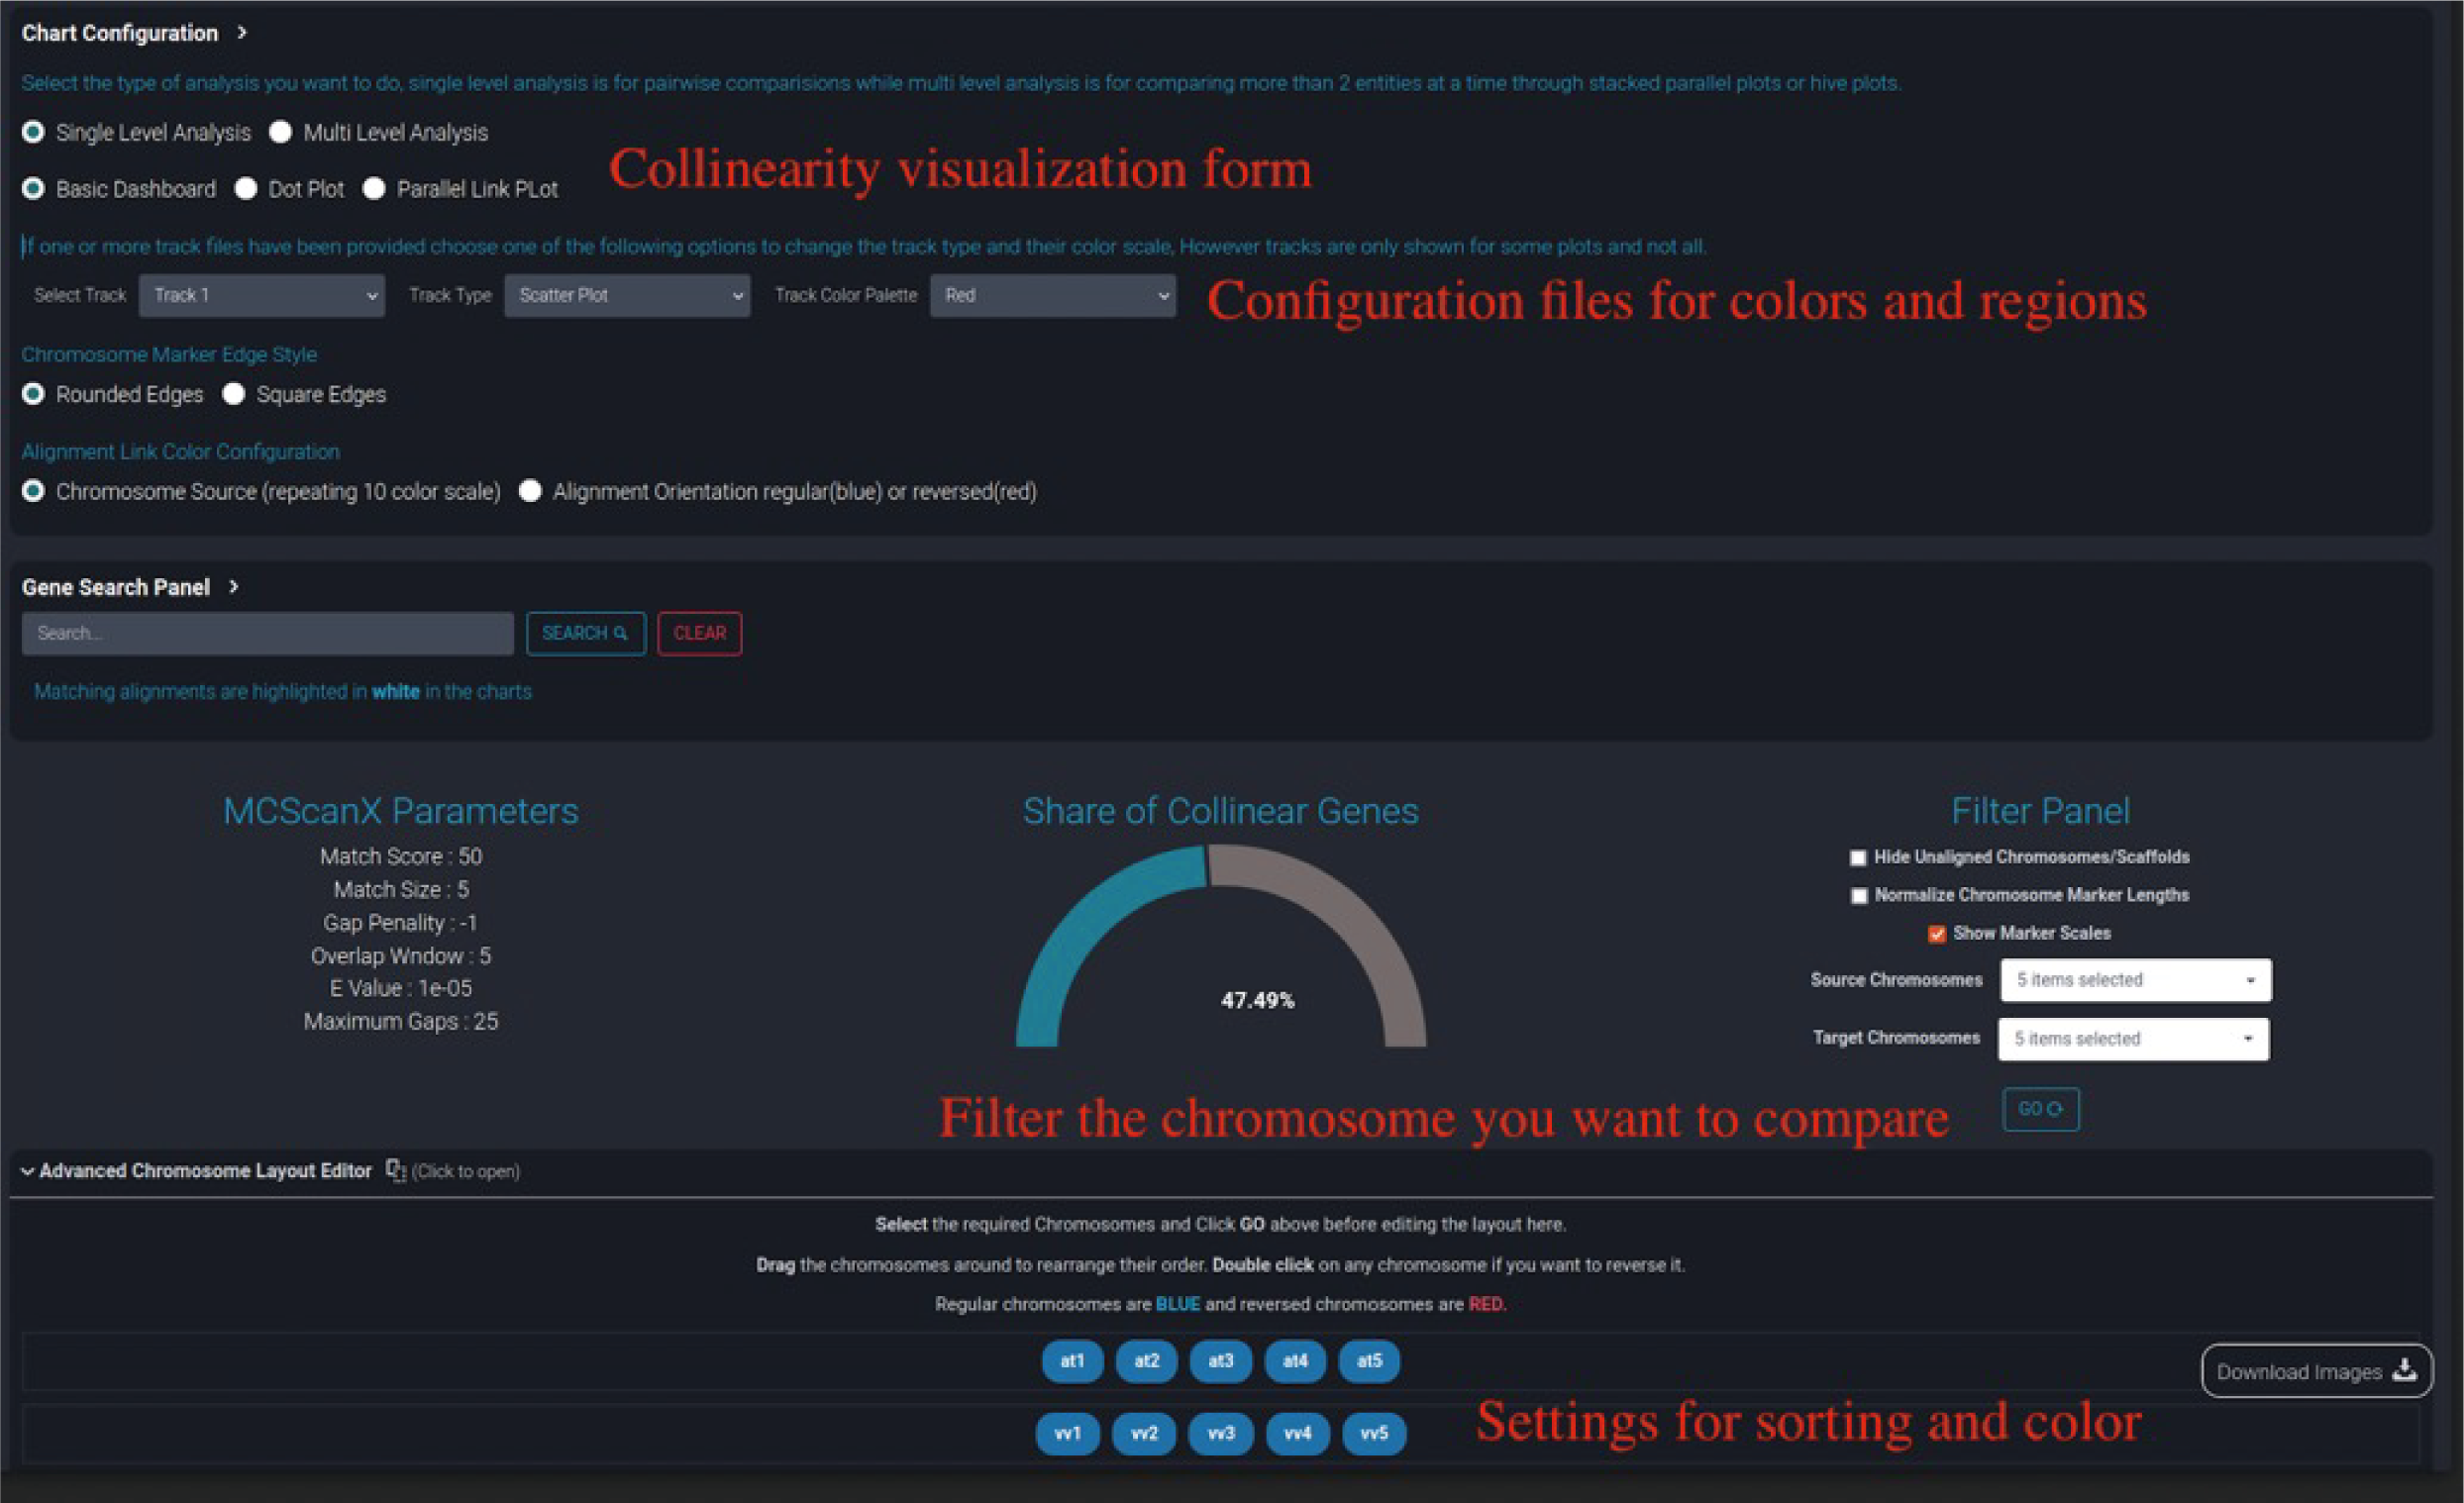Open Advanced Chromosome Layout Editor popout icon
This screenshot has height=1503, width=2464.
pos(396,1170)
